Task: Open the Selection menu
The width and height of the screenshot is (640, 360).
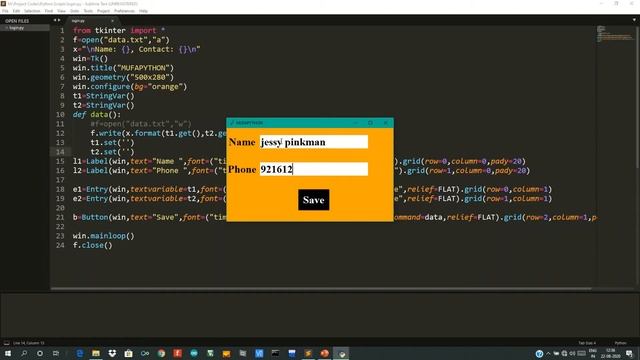Action: click(x=32, y=11)
